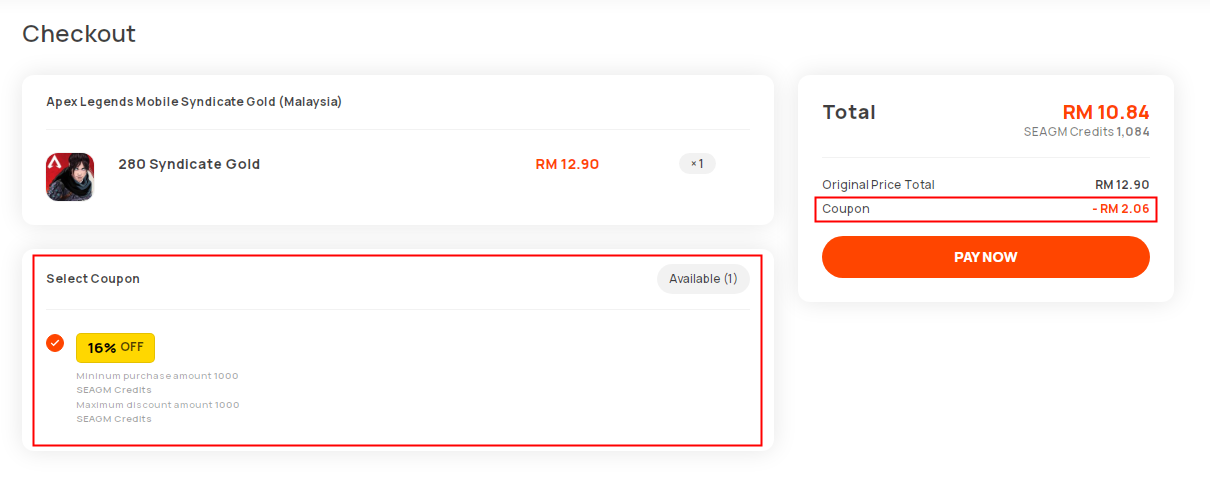Viewport: 1210px width, 478px height.
Task: Click the 280 Syndicate Gold item name
Action: pos(189,164)
